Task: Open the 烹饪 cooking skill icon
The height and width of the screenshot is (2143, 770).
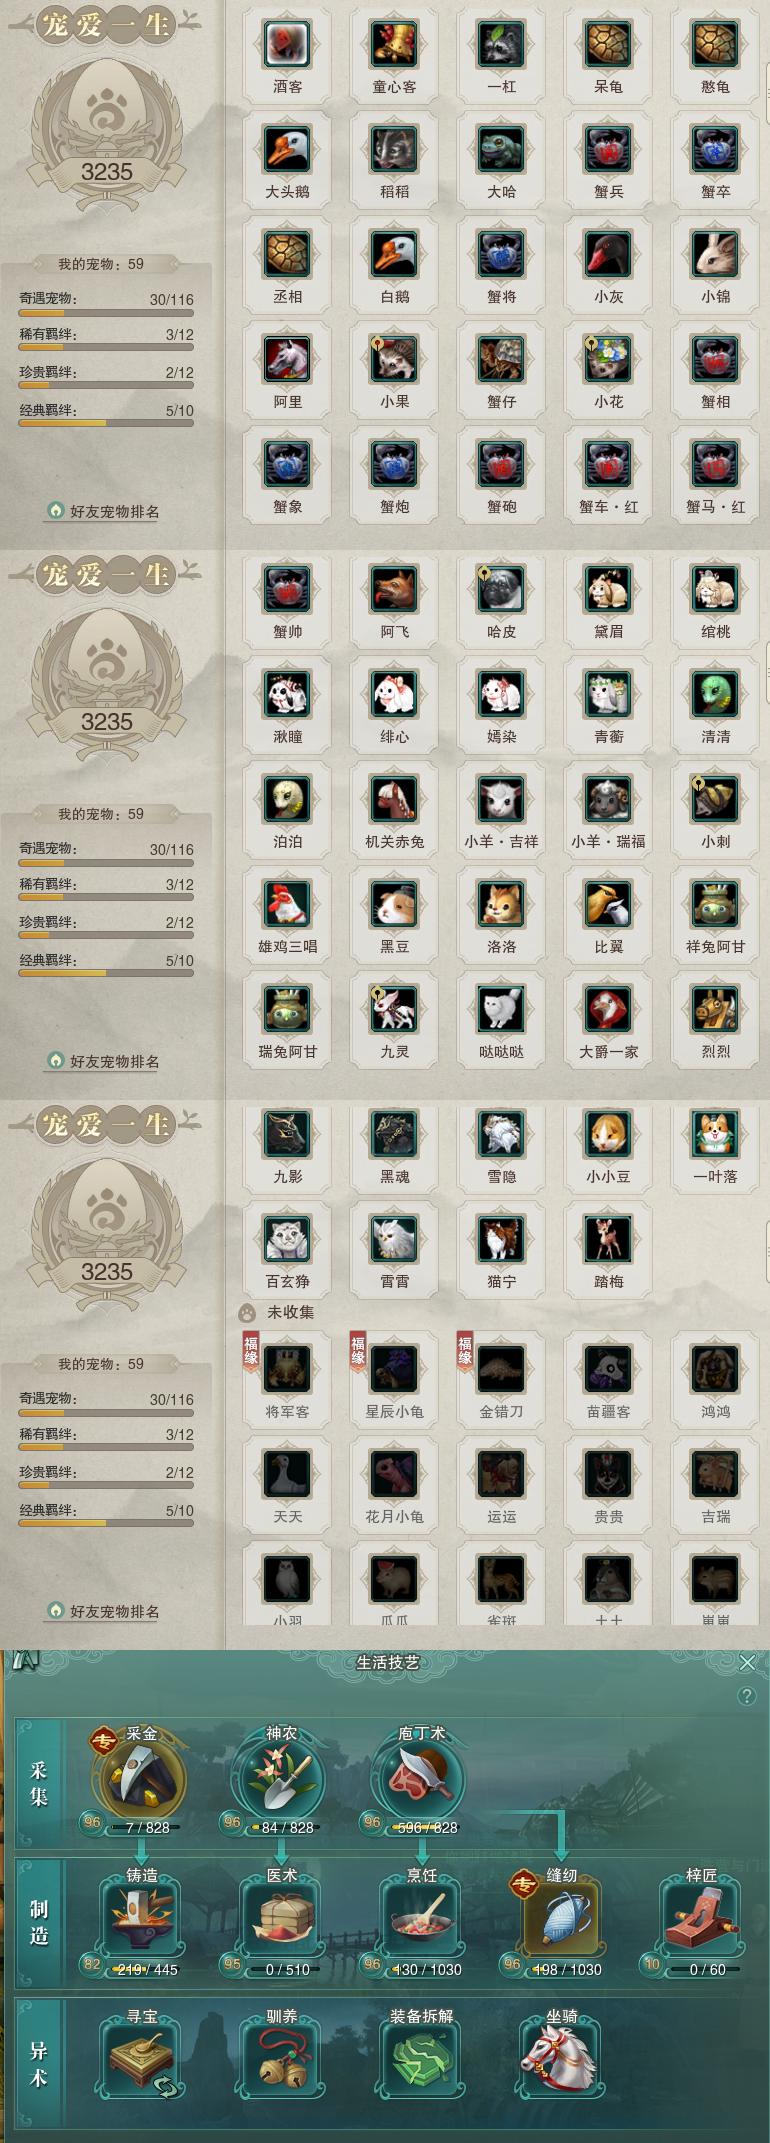Action: coord(421,1918)
